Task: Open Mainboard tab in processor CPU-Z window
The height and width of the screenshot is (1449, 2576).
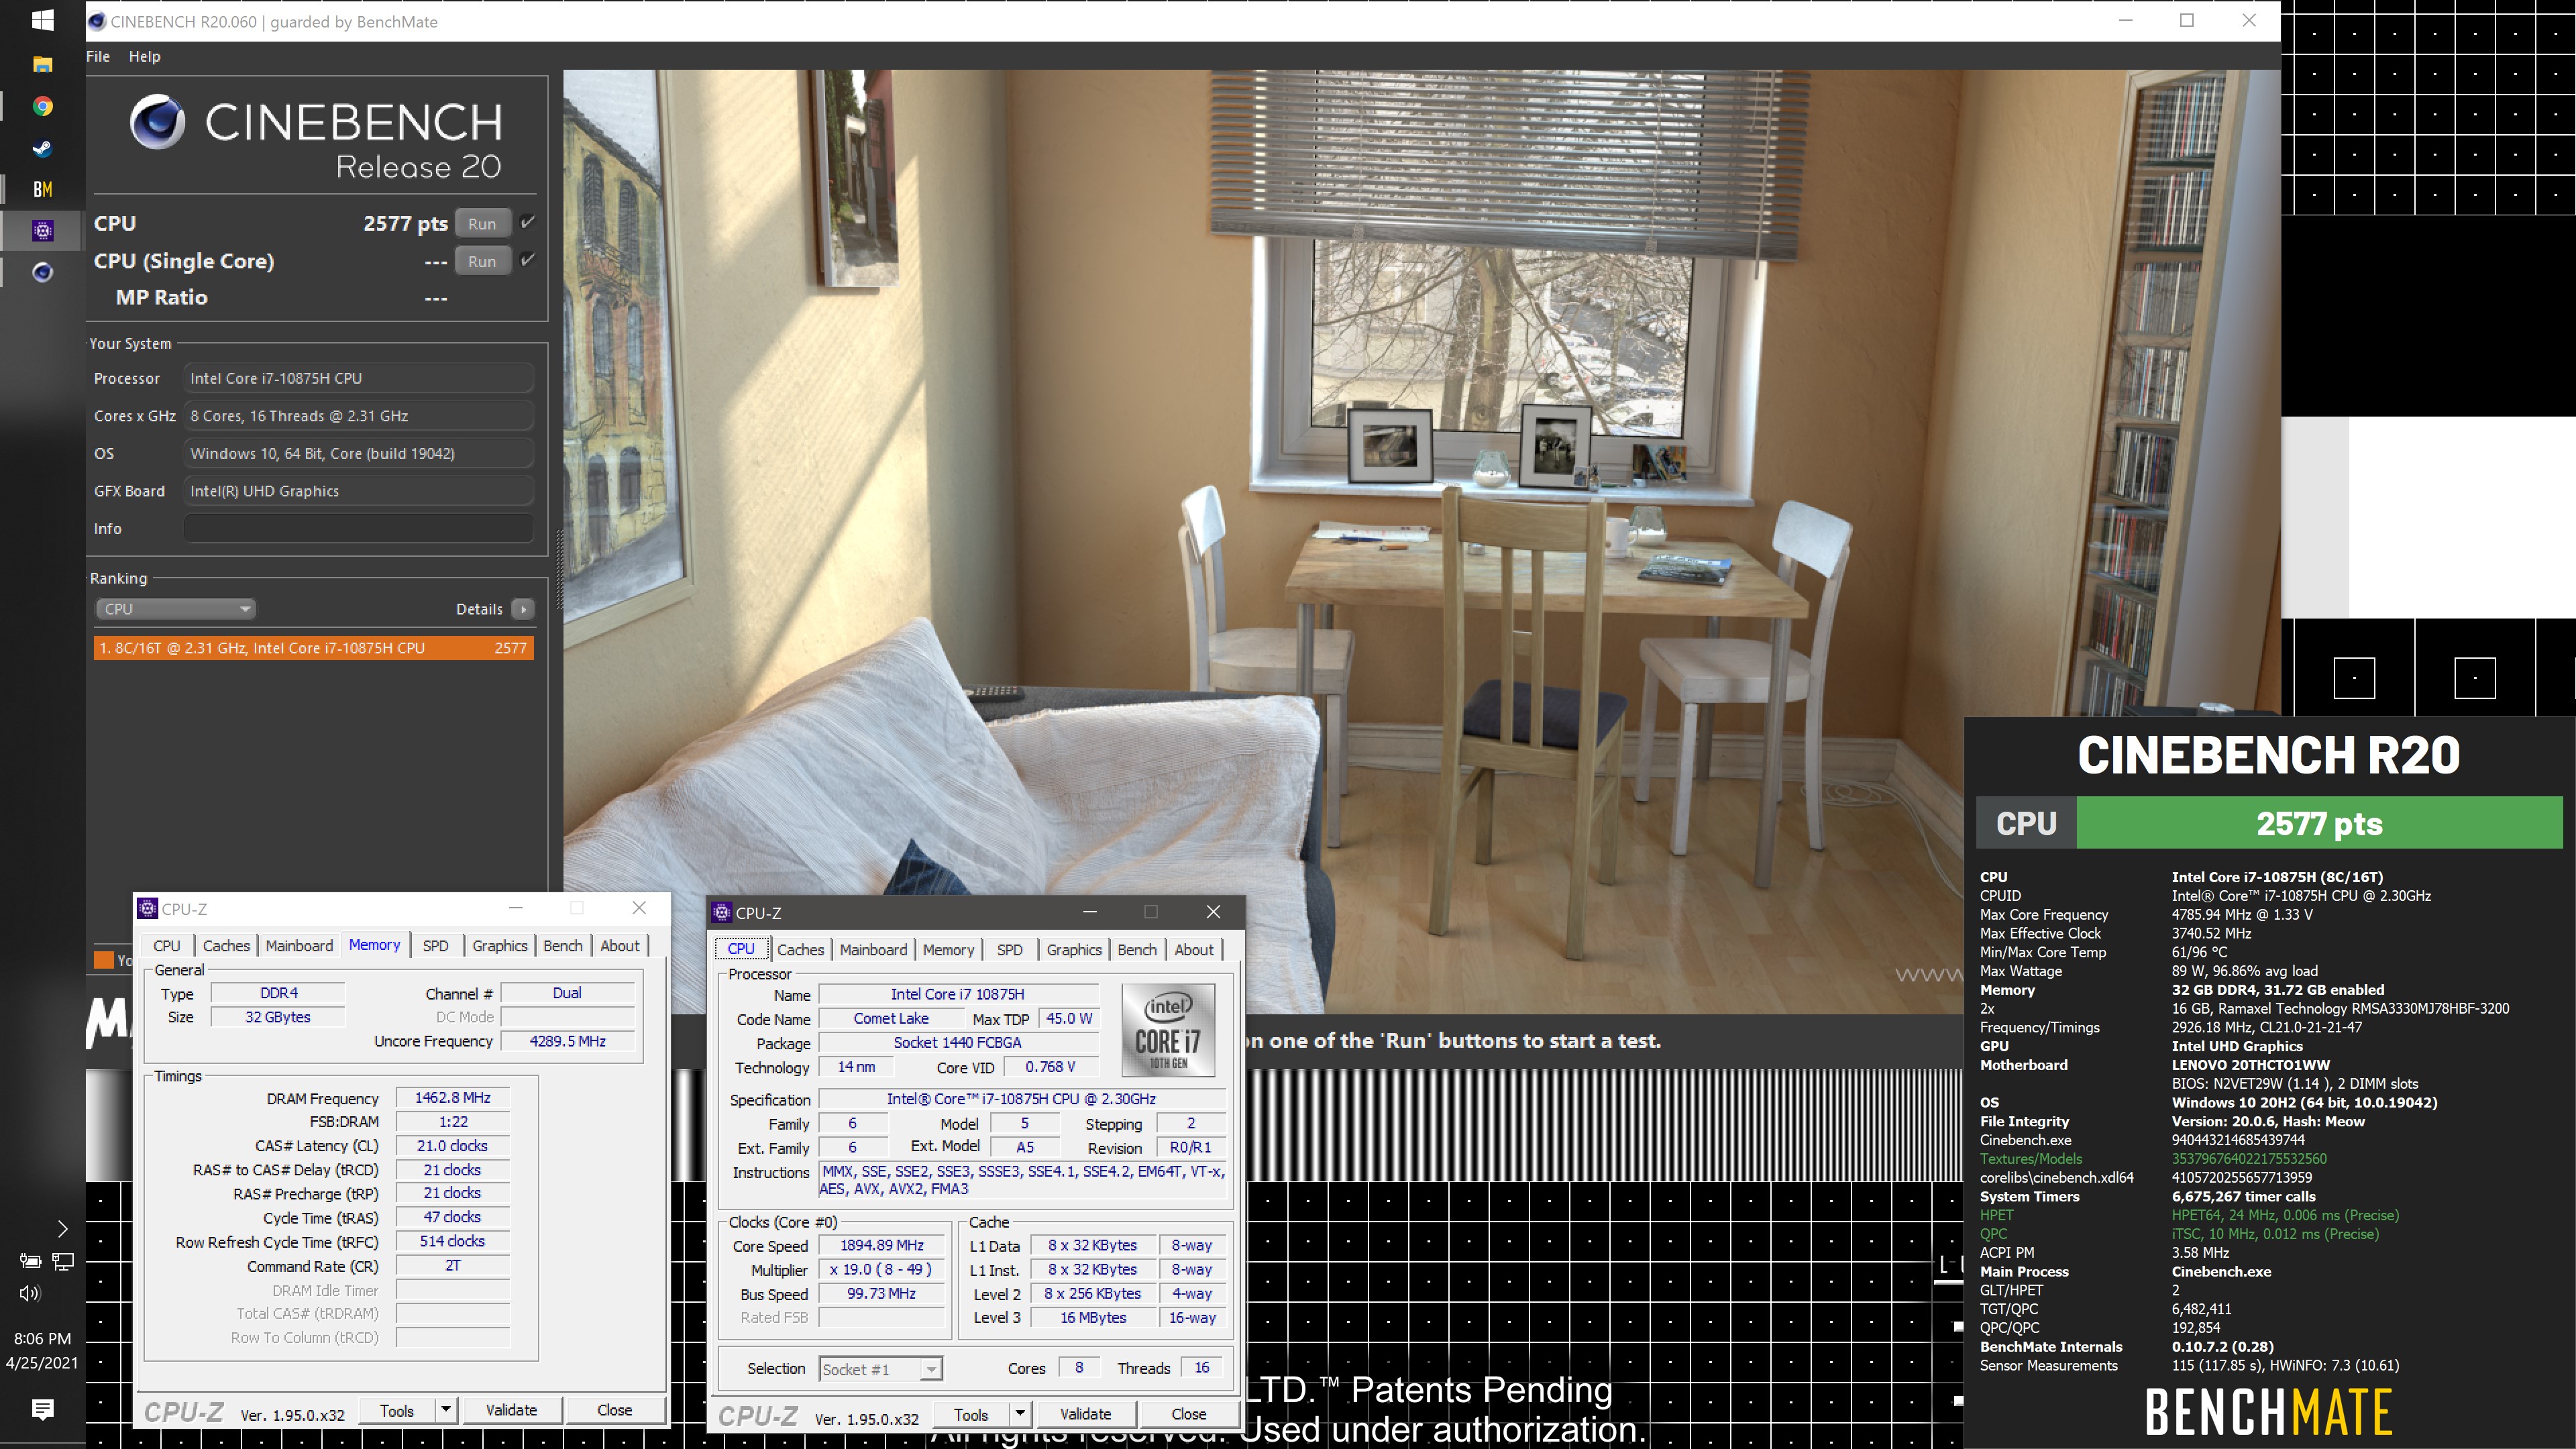Action: tap(873, 949)
